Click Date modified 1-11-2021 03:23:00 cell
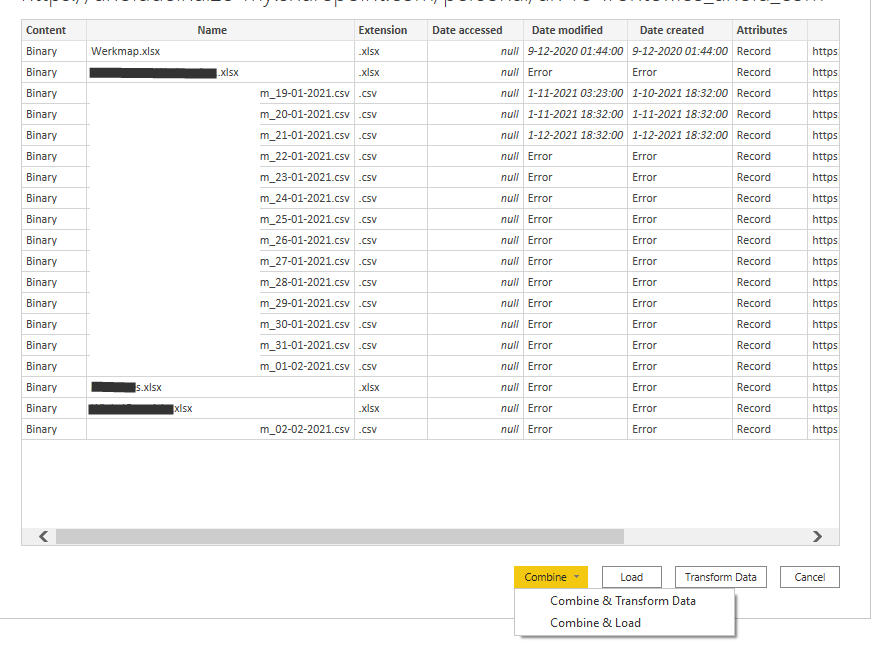 (x=575, y=93)
